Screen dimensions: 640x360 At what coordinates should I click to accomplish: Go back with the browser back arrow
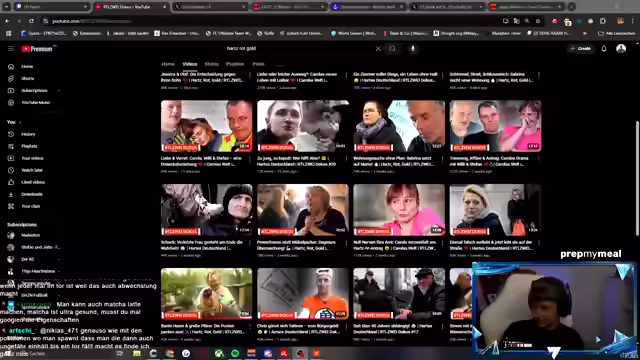point(7,21)
